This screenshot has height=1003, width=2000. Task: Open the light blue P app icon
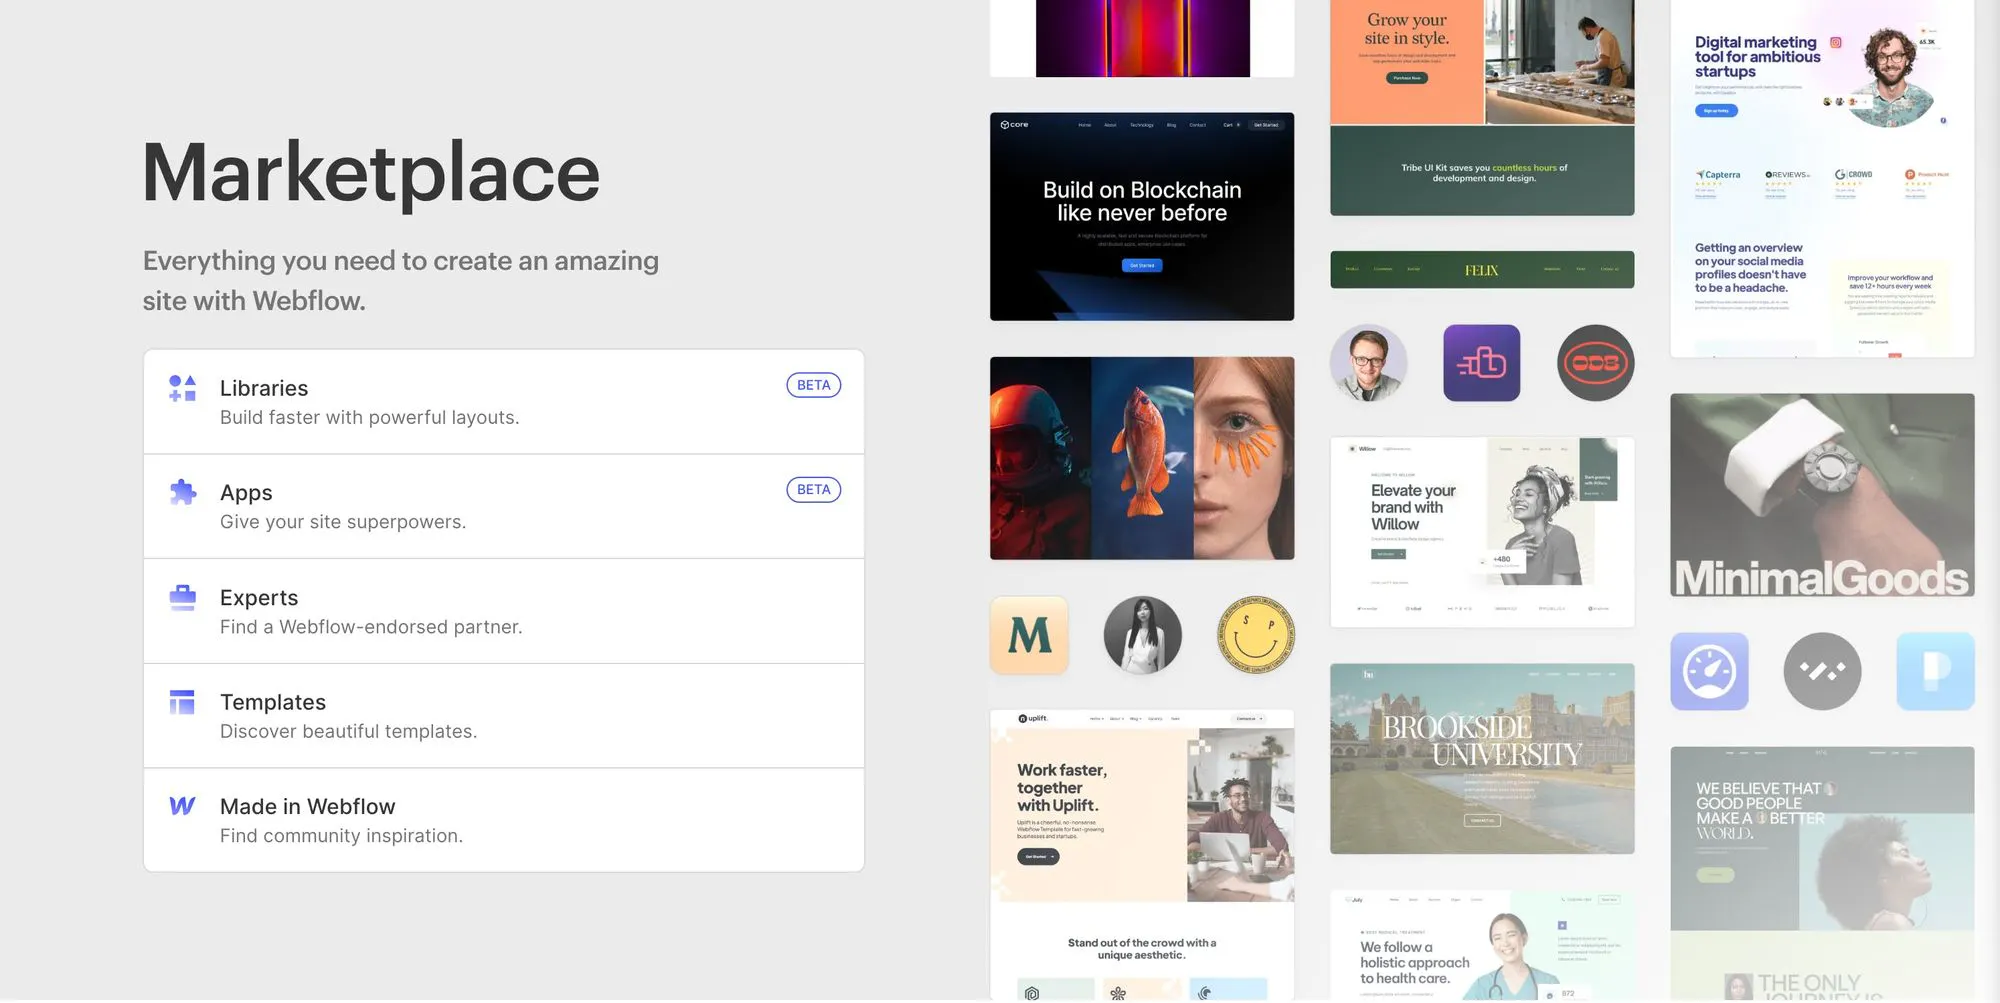[1935, 671]
